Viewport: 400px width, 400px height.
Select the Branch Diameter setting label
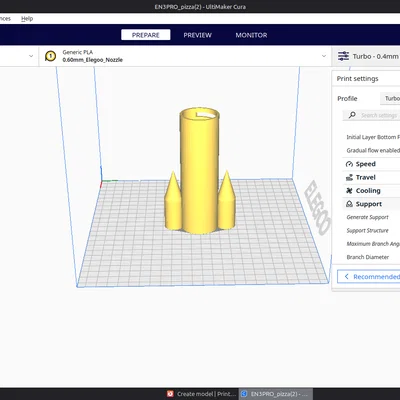pos(368,257)
